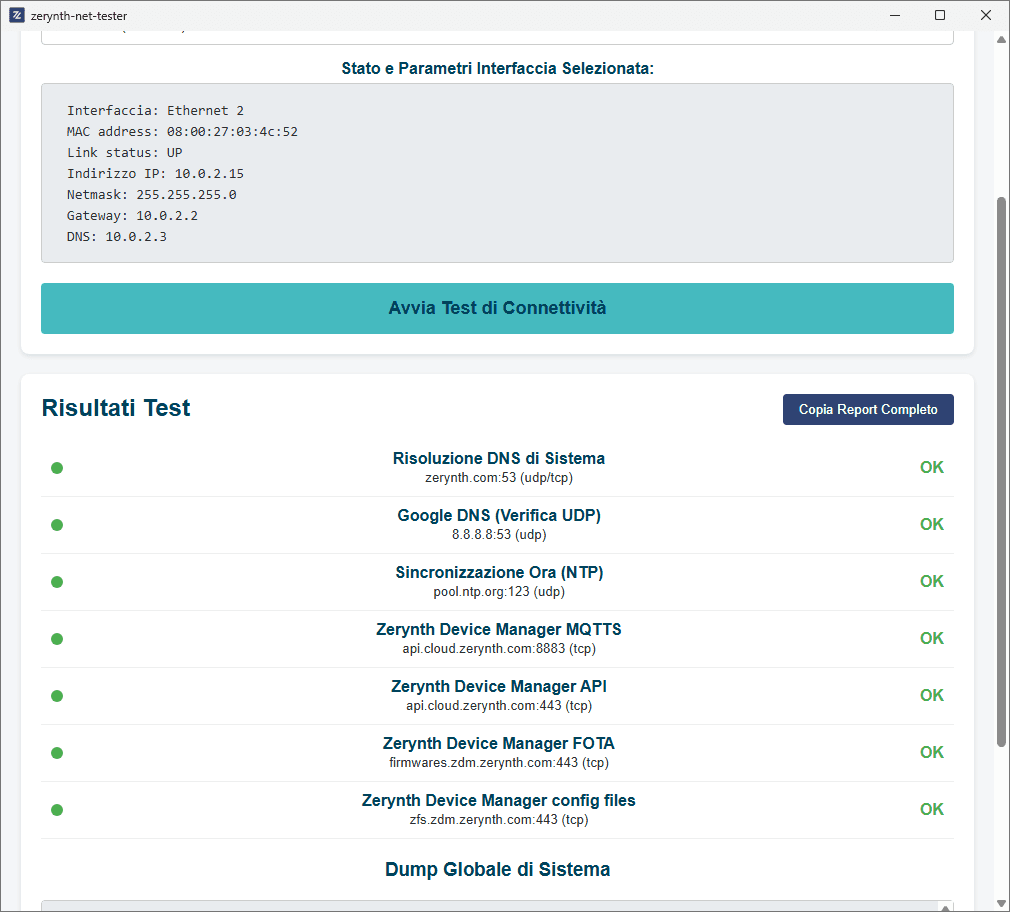Select the 'Link status: UP' line
The image size is (1010, 912).
pyautogui.click(x=124, y=153)
